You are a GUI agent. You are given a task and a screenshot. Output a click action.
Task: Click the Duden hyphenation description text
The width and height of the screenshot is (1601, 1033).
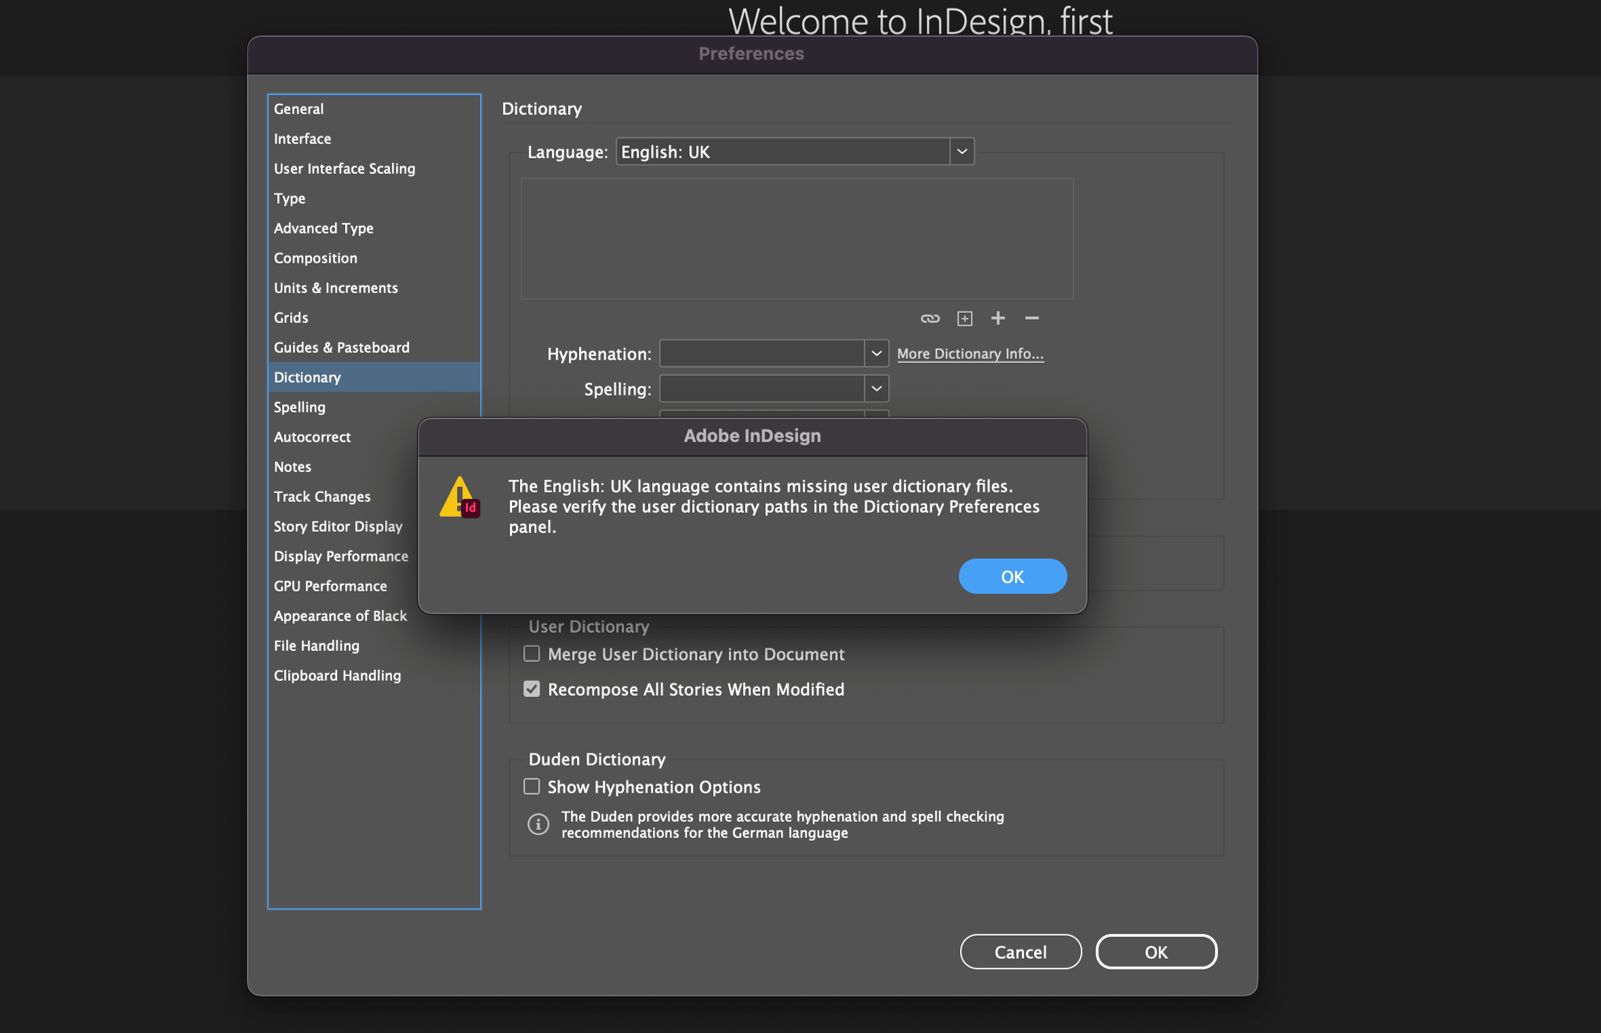coord(782,825)
